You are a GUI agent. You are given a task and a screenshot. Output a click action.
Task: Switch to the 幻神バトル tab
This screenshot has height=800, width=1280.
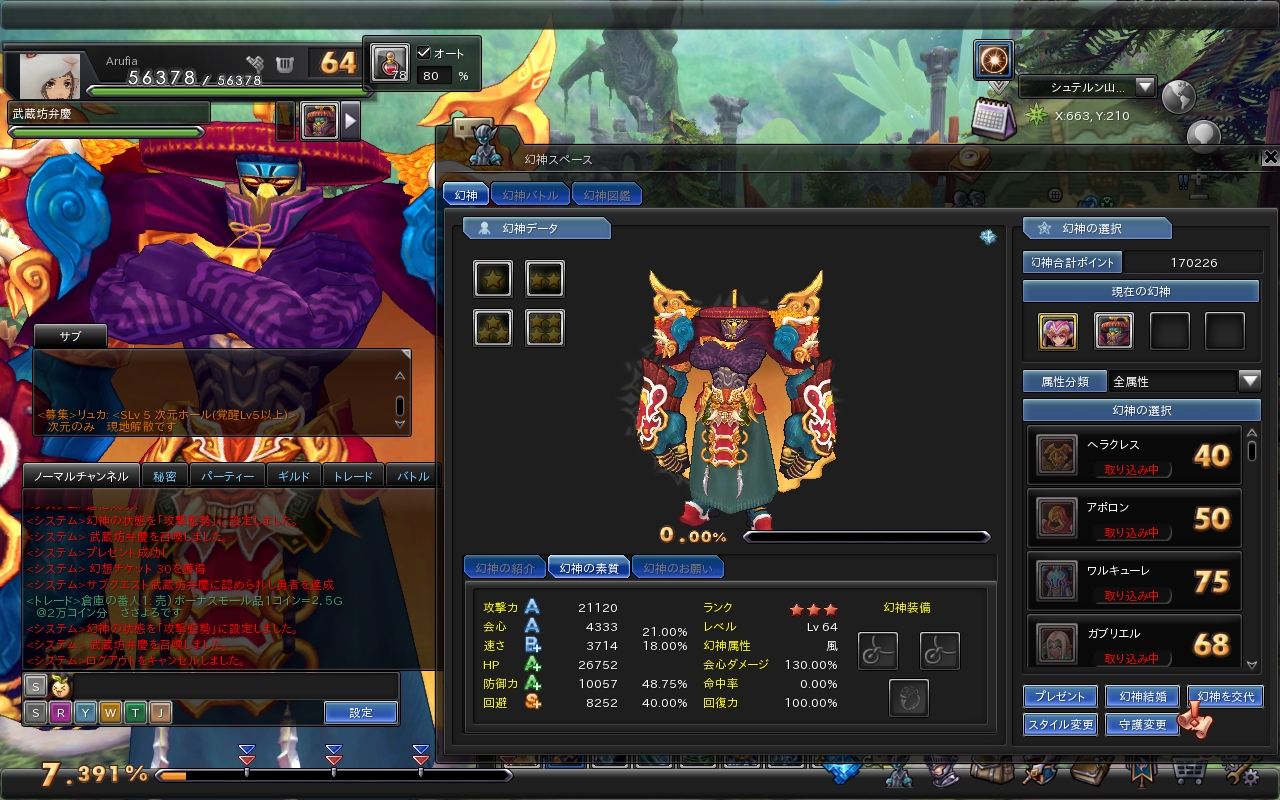coord(529,195)
